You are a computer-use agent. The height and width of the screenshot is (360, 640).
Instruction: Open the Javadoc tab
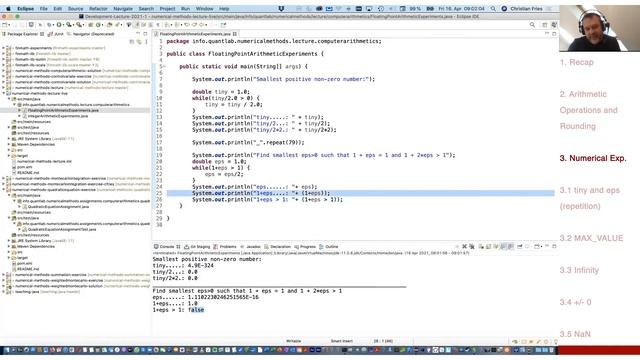pos(251,247)
